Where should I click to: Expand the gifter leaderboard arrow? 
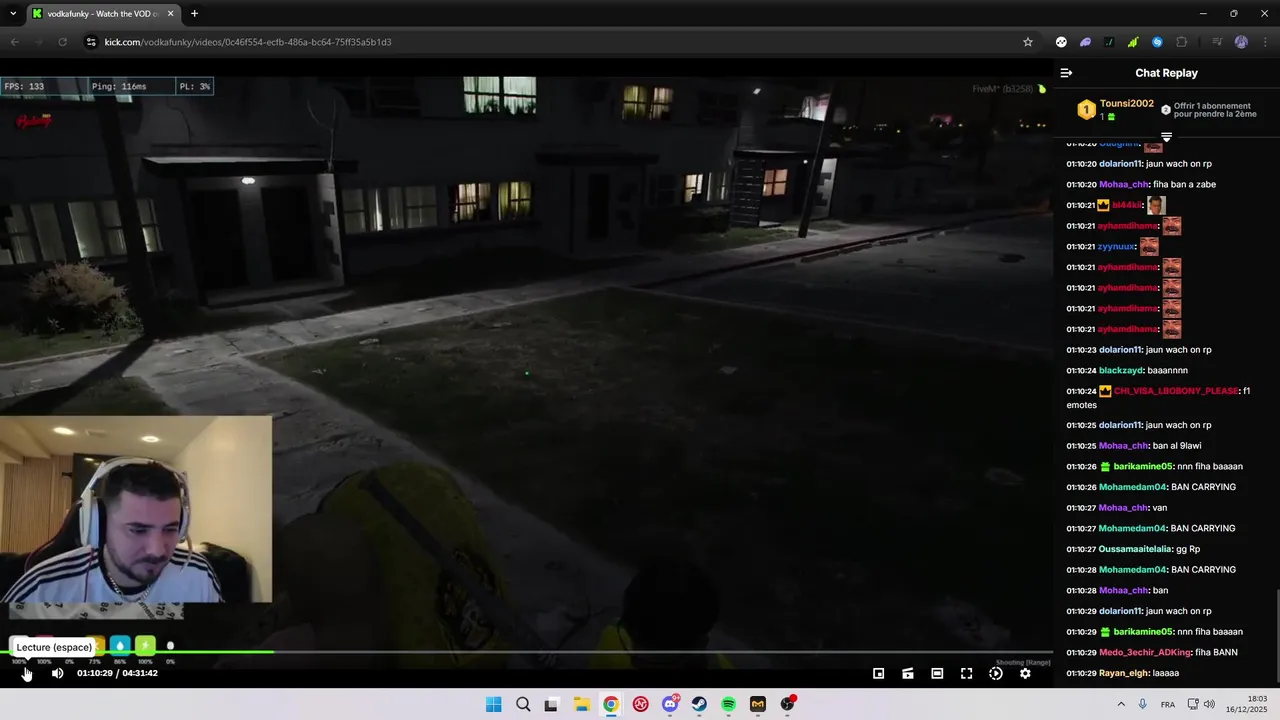coord(1166,137)
